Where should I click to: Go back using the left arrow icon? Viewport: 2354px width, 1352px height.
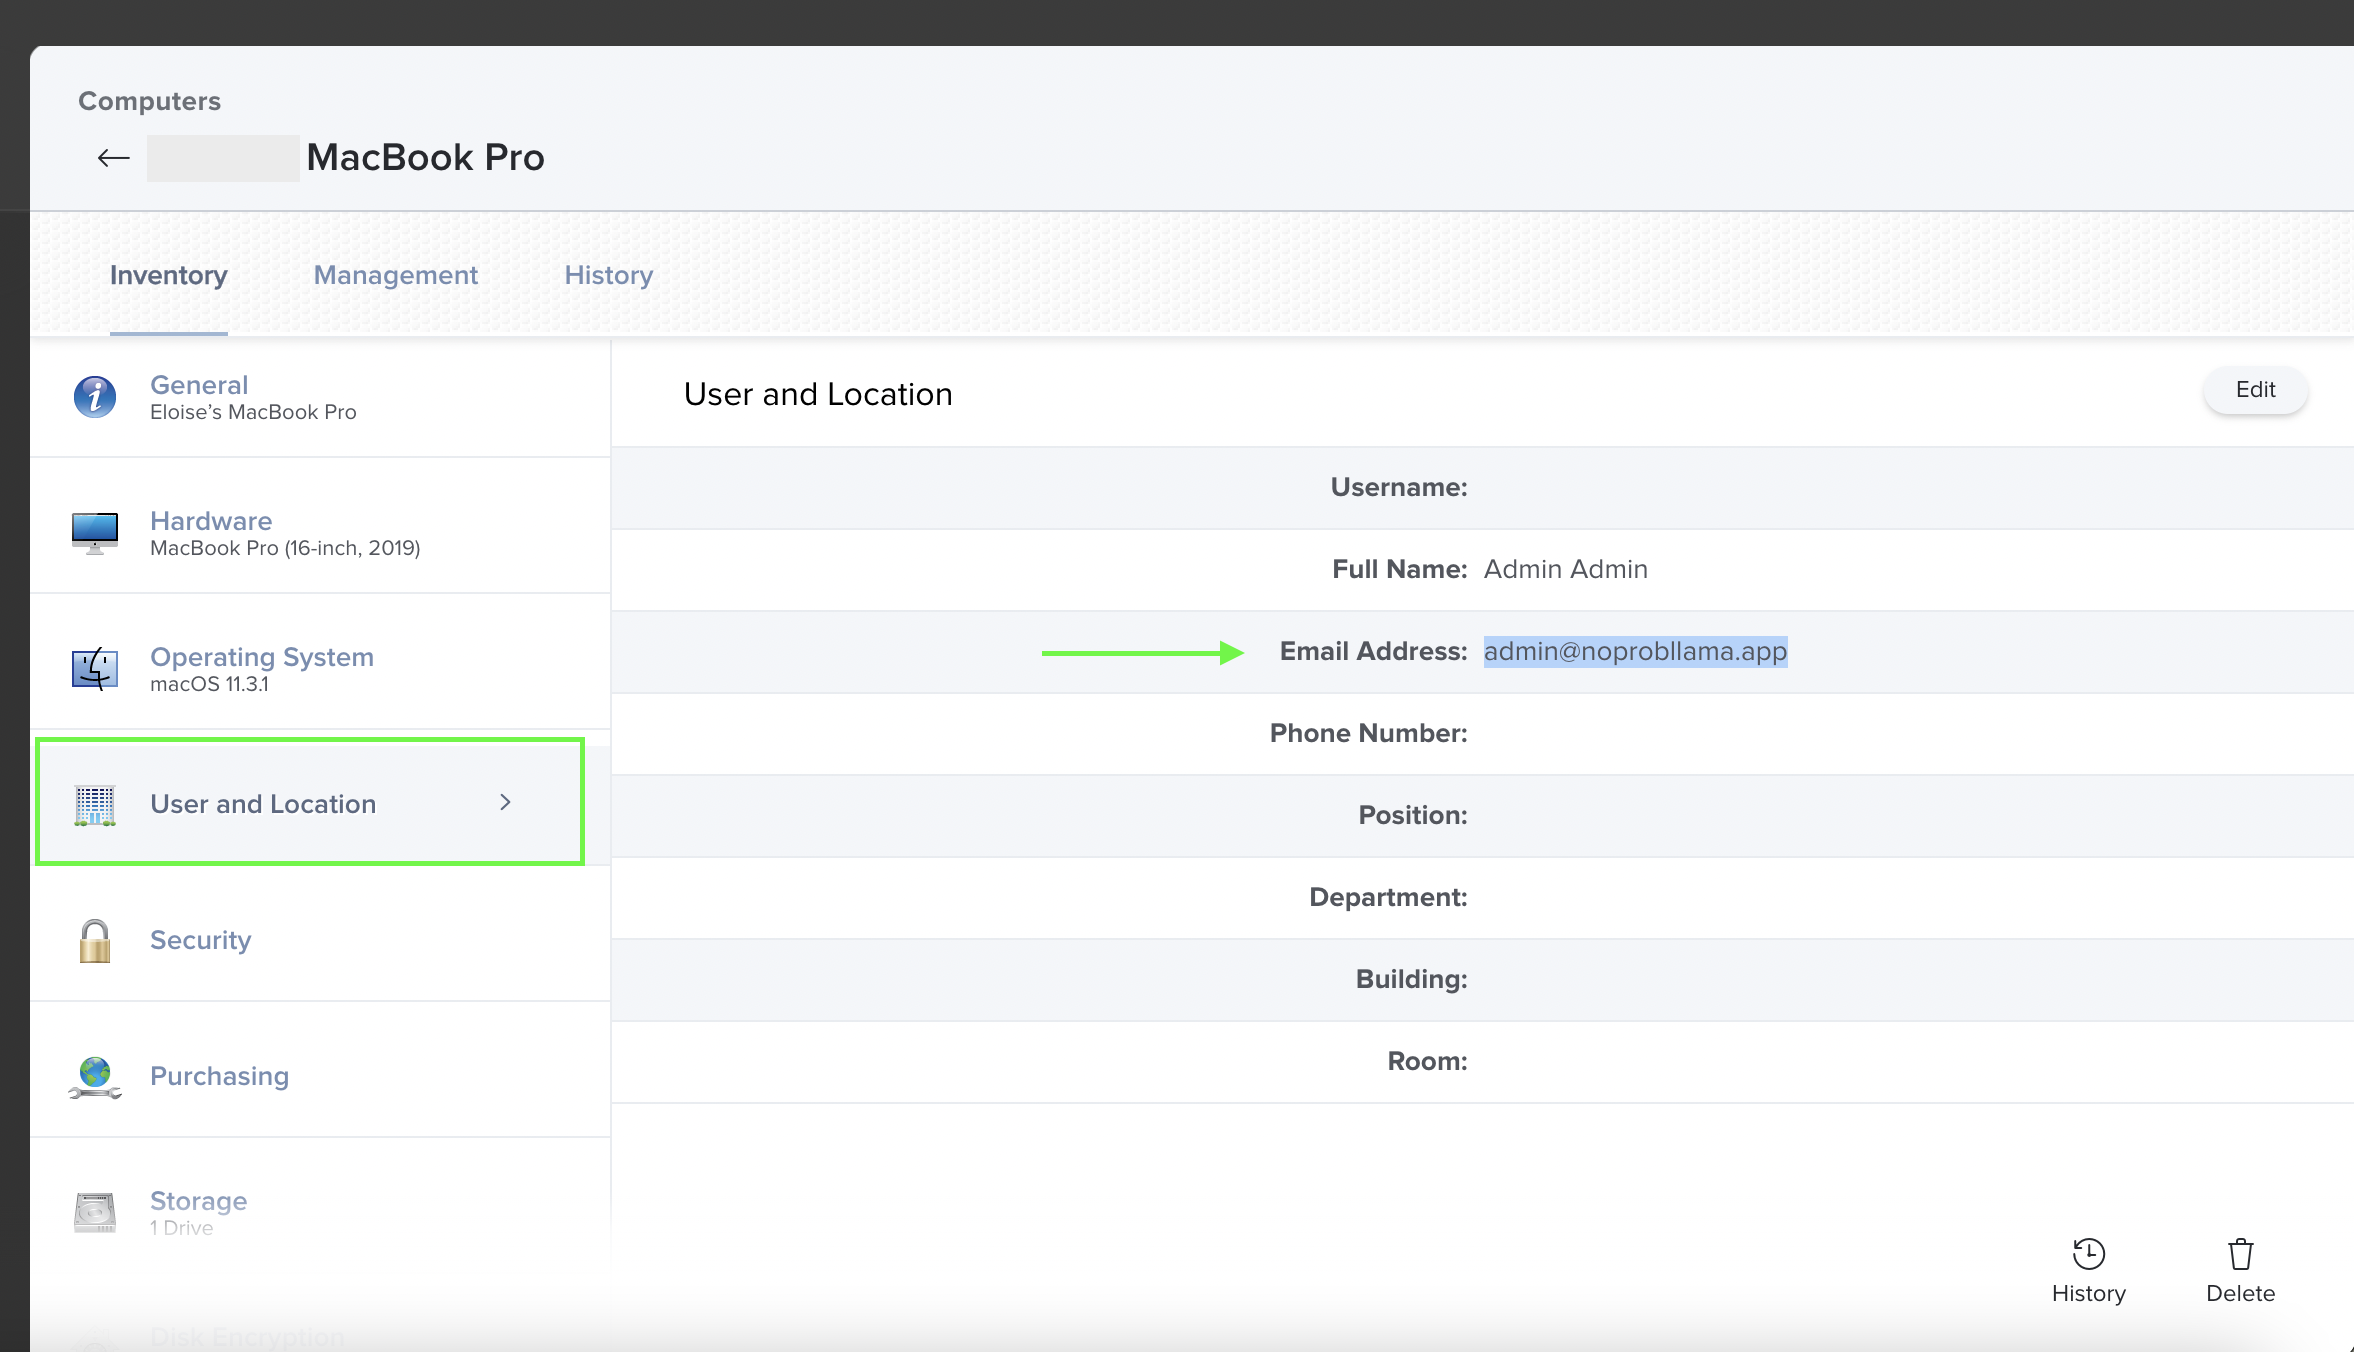tap(113, 158)
